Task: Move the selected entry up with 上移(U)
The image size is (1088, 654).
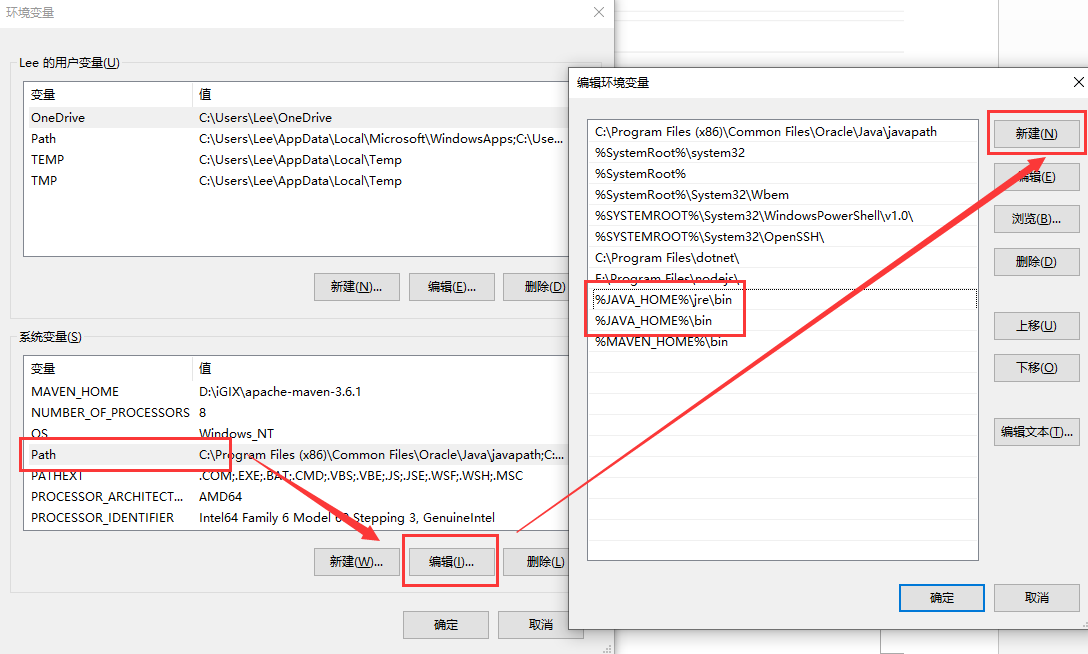Action: [1036, 325]
